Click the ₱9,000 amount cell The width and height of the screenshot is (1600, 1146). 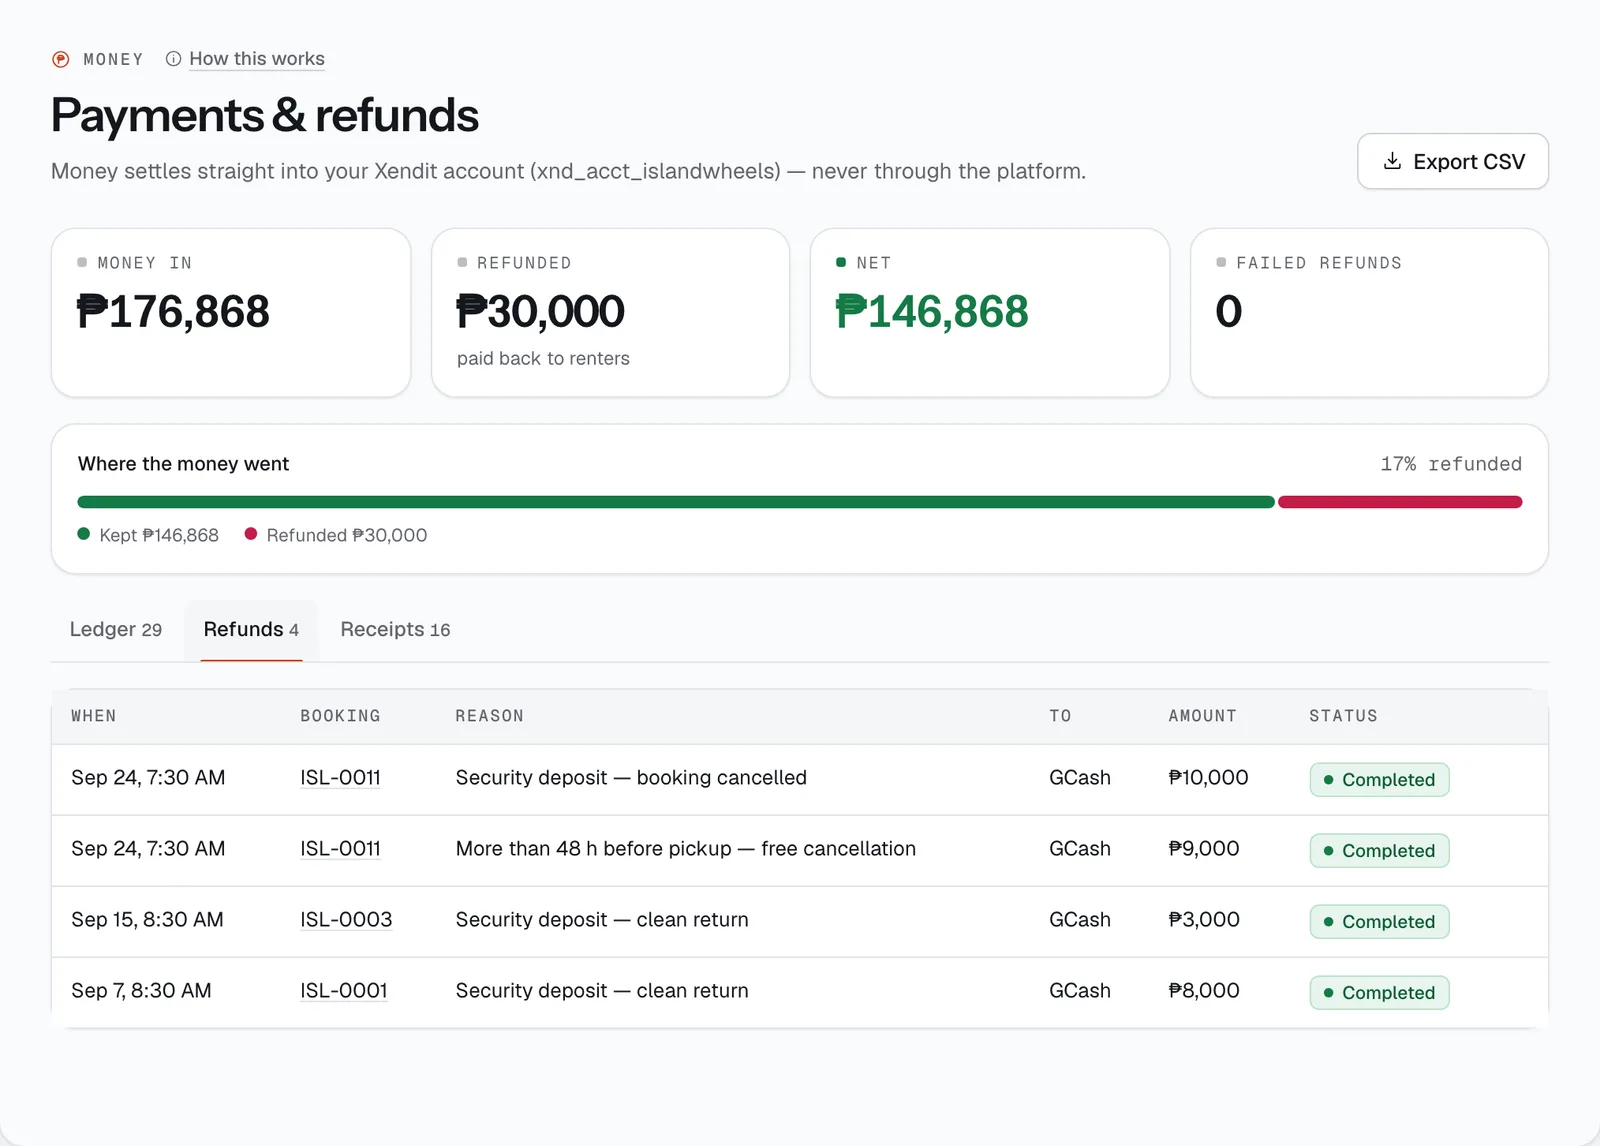(1204, 849)
